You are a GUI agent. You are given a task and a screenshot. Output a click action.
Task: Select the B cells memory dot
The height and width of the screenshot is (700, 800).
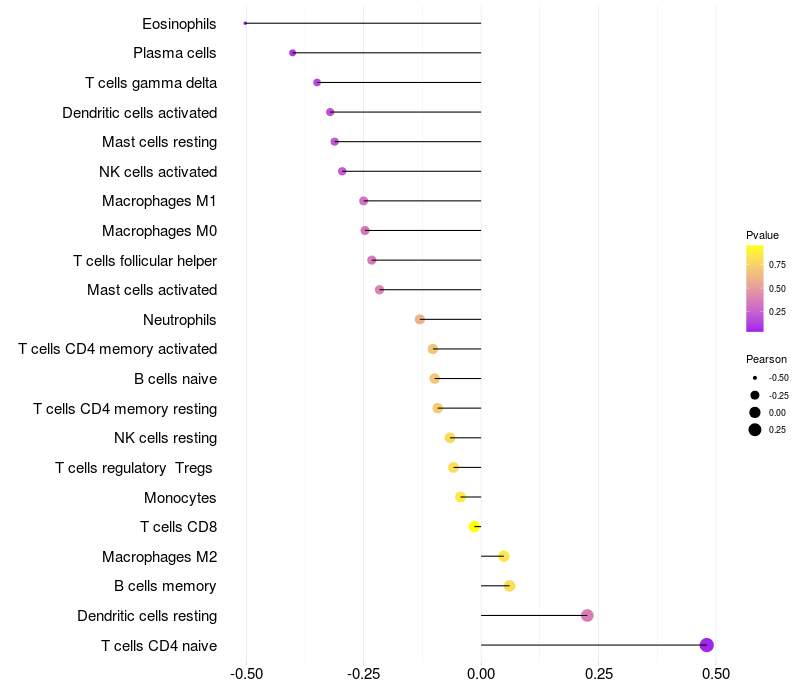(x=509, y=586)
